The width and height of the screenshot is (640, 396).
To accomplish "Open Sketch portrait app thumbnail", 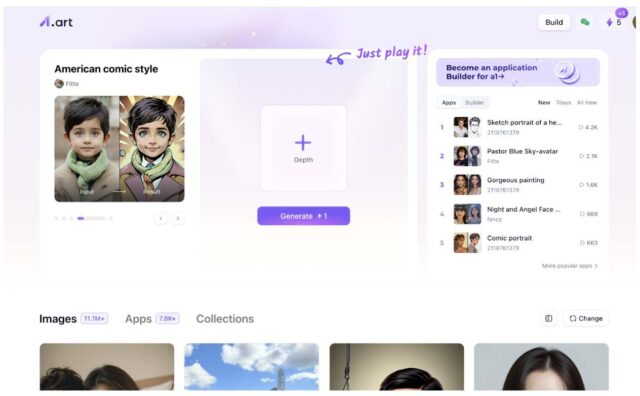I will (x=467, y=127).
